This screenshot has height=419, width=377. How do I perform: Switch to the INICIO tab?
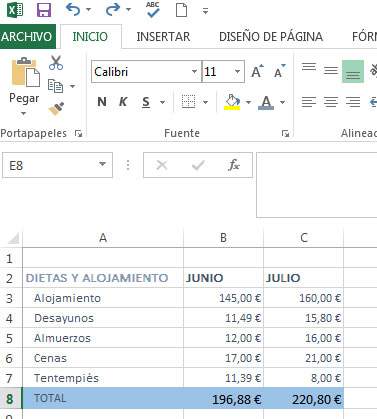click(90, 36)
